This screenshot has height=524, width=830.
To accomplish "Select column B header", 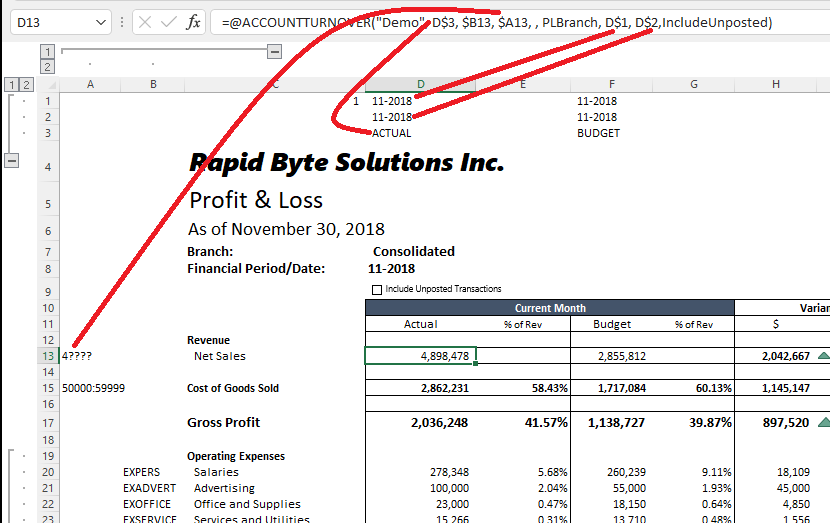I will click(153, 84).
